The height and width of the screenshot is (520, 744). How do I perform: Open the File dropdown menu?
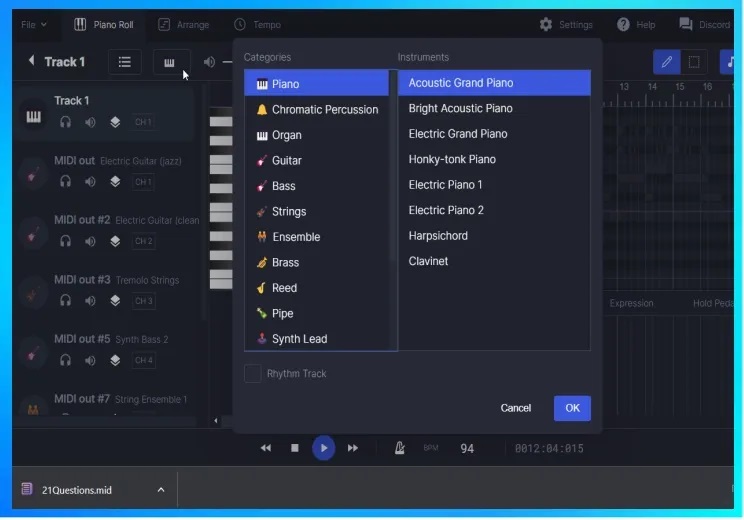(x=33, y=24)
